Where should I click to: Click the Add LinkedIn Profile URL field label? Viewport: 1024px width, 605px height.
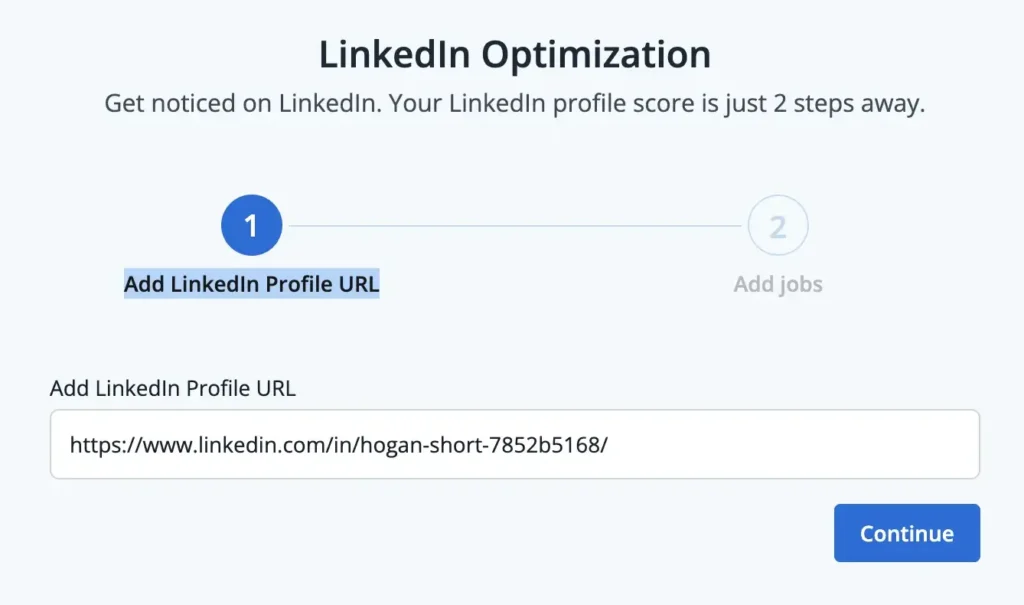[172, 388]
